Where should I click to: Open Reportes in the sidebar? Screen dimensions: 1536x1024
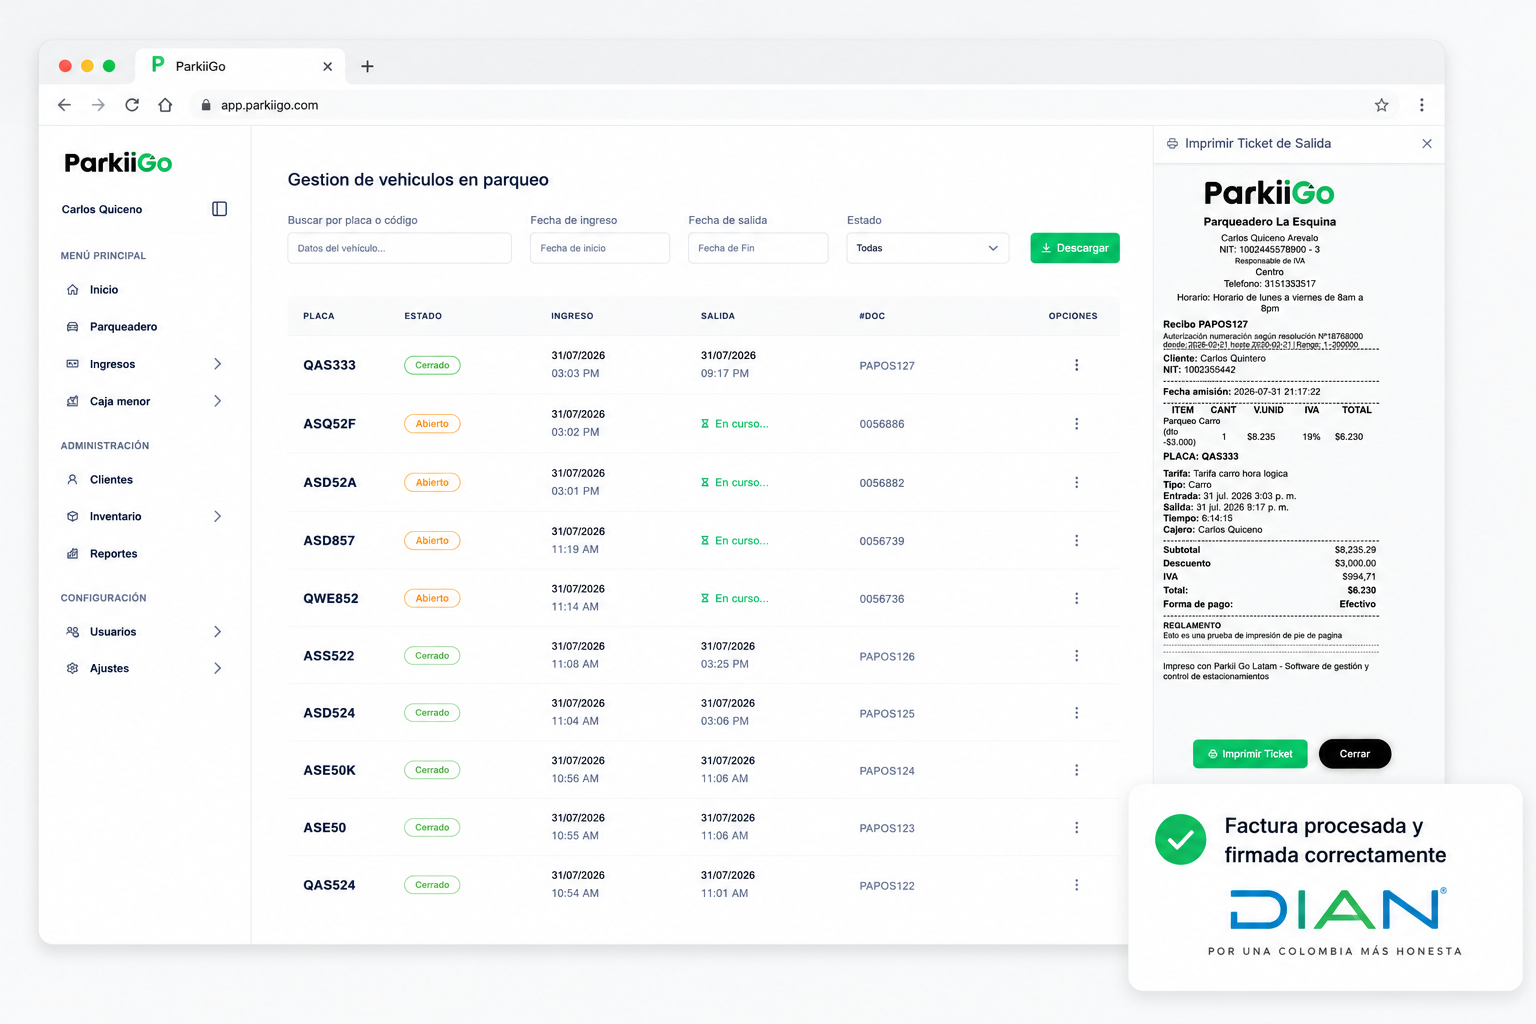pyautogui.click(x=113, y=554)
